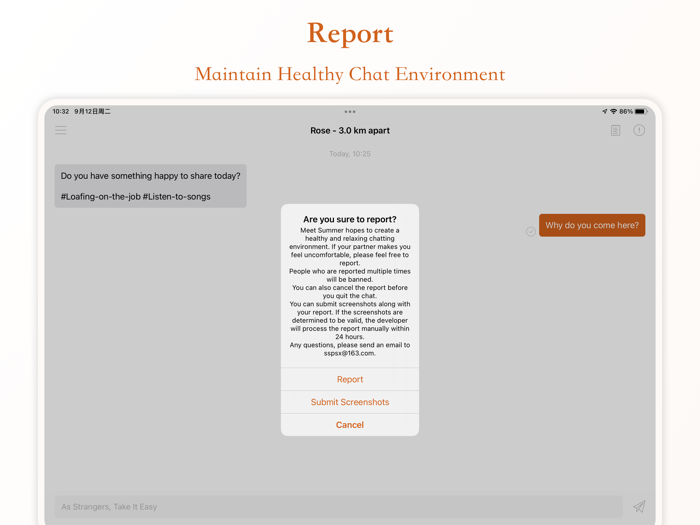Tap the location arrow status icon
Viewport: 700px width, 525px height.
click(x=605, y=111)
